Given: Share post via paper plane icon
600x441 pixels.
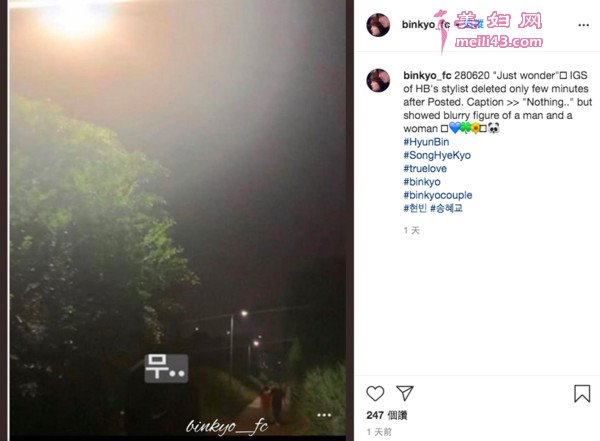Looking at the screenshot, I should [404, 393].
